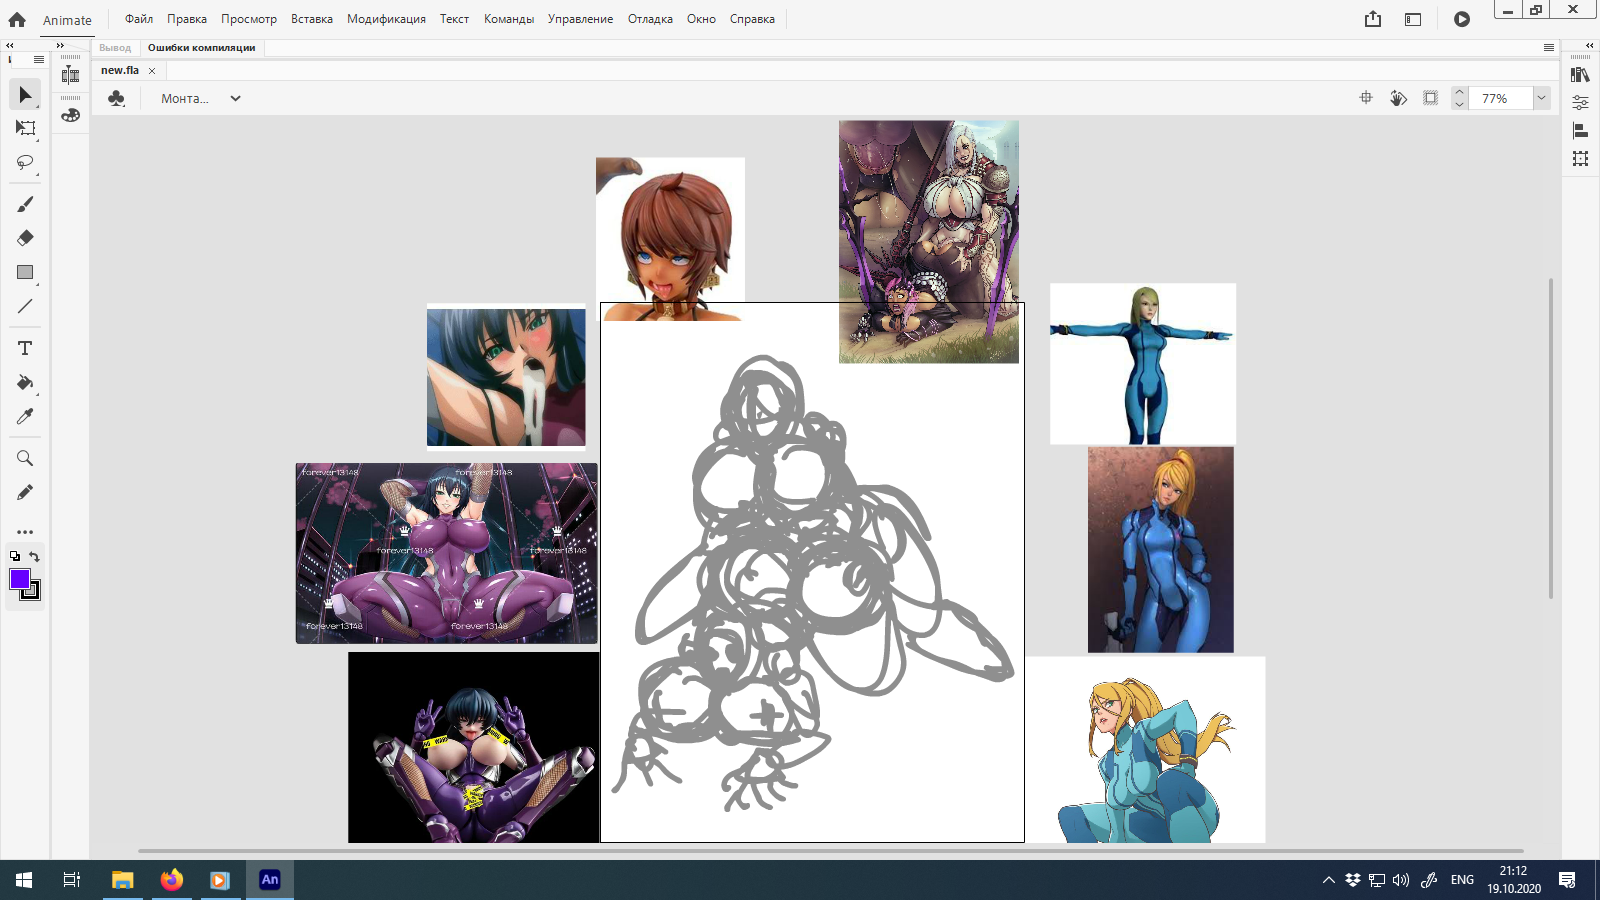Expand the right-hand panel dock arrows

[1590, 45]
